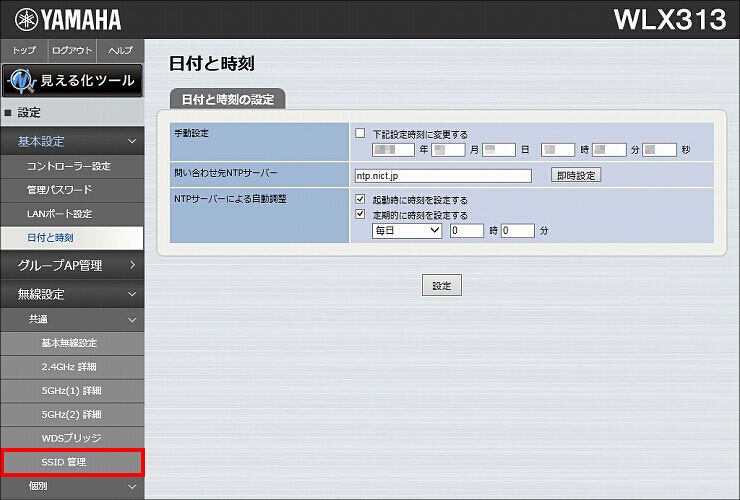Click the day (日) input field
740x500 pixels.
pyautogui.click(x=499, y=150)
